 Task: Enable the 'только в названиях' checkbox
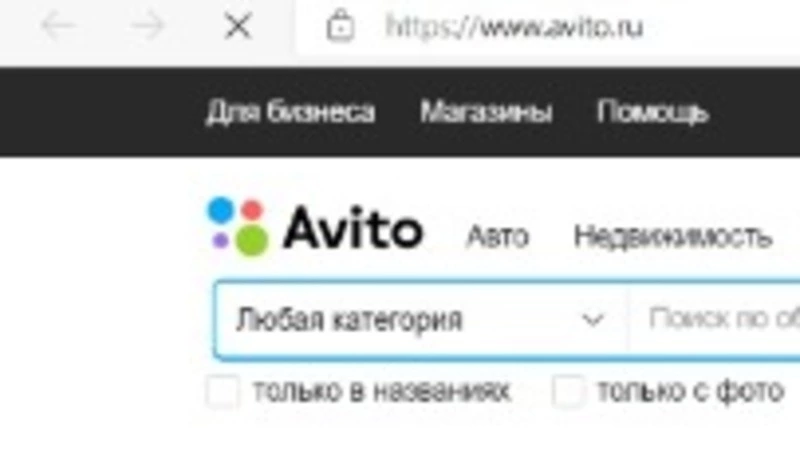pos(222,391)
